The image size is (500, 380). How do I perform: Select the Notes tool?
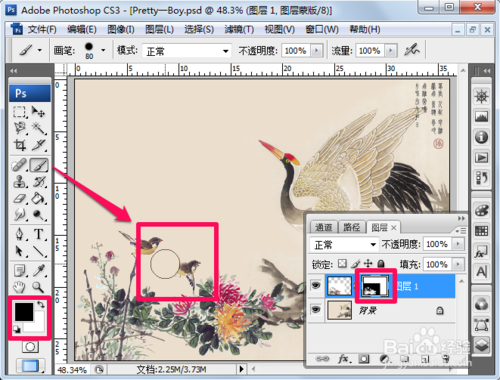pos(20,271)
